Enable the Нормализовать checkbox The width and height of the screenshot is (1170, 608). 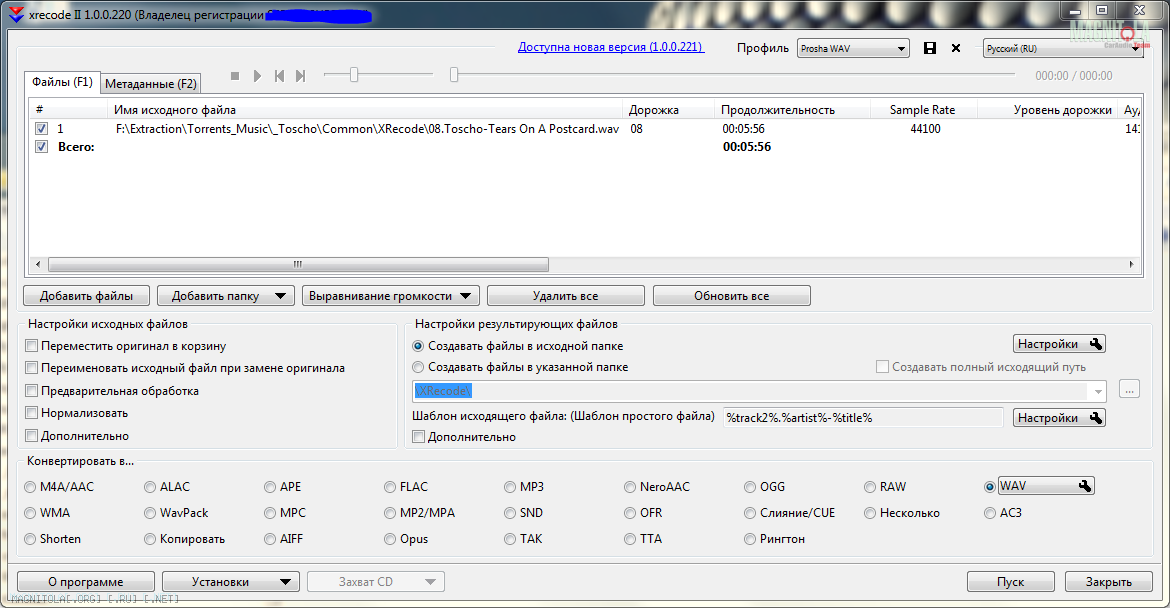pos(32,413)
